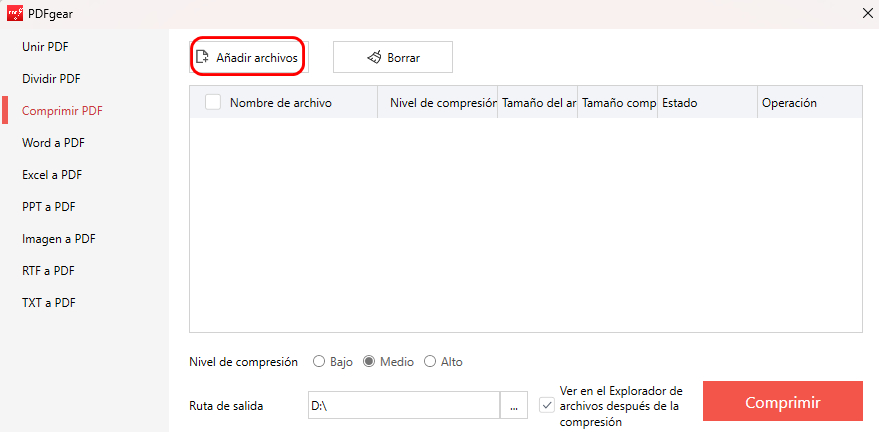Click the Estado column header

(x=707, y=103)
